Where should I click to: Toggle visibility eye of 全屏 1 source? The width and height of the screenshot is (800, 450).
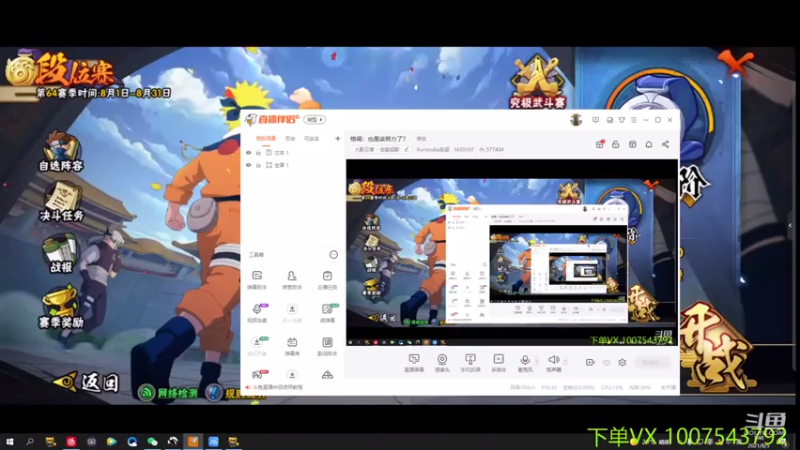click(x=248, y=165)
